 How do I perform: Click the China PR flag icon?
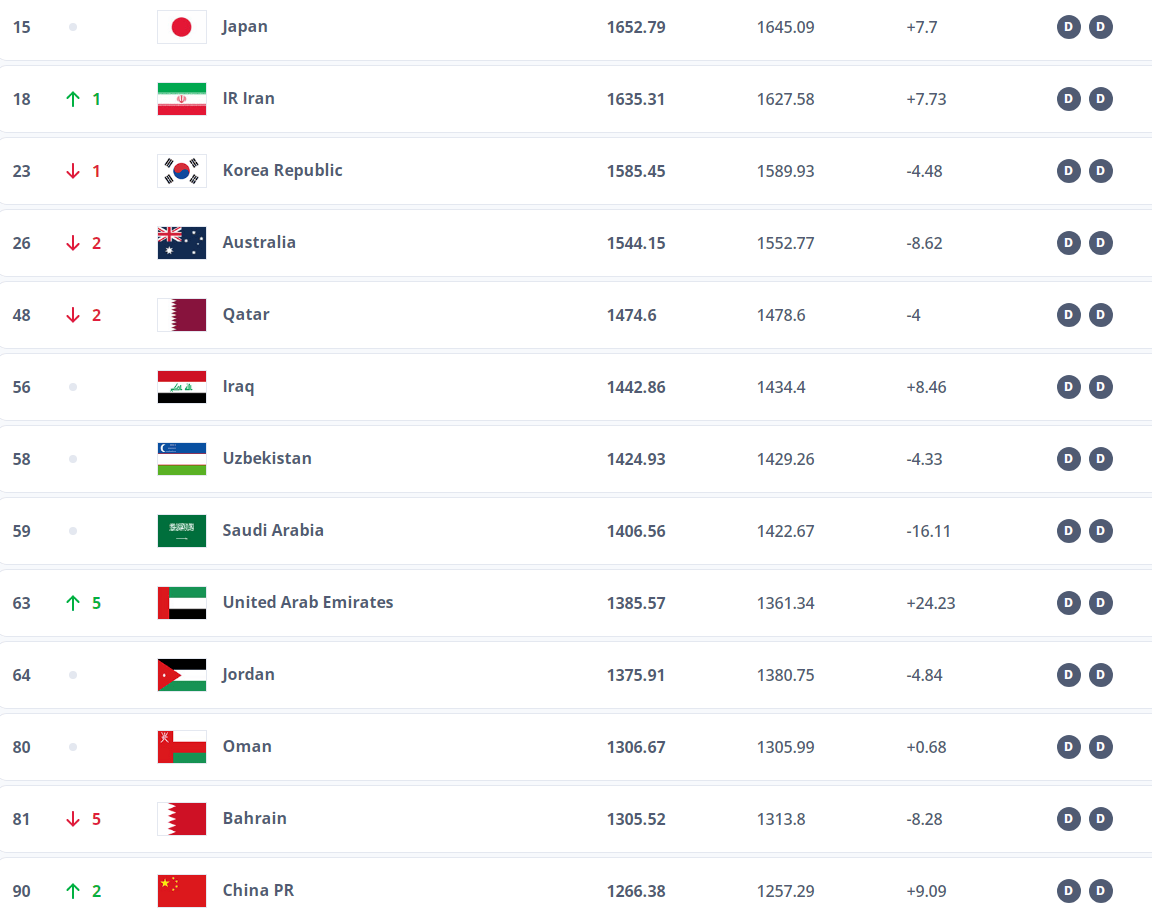[181, 891]
